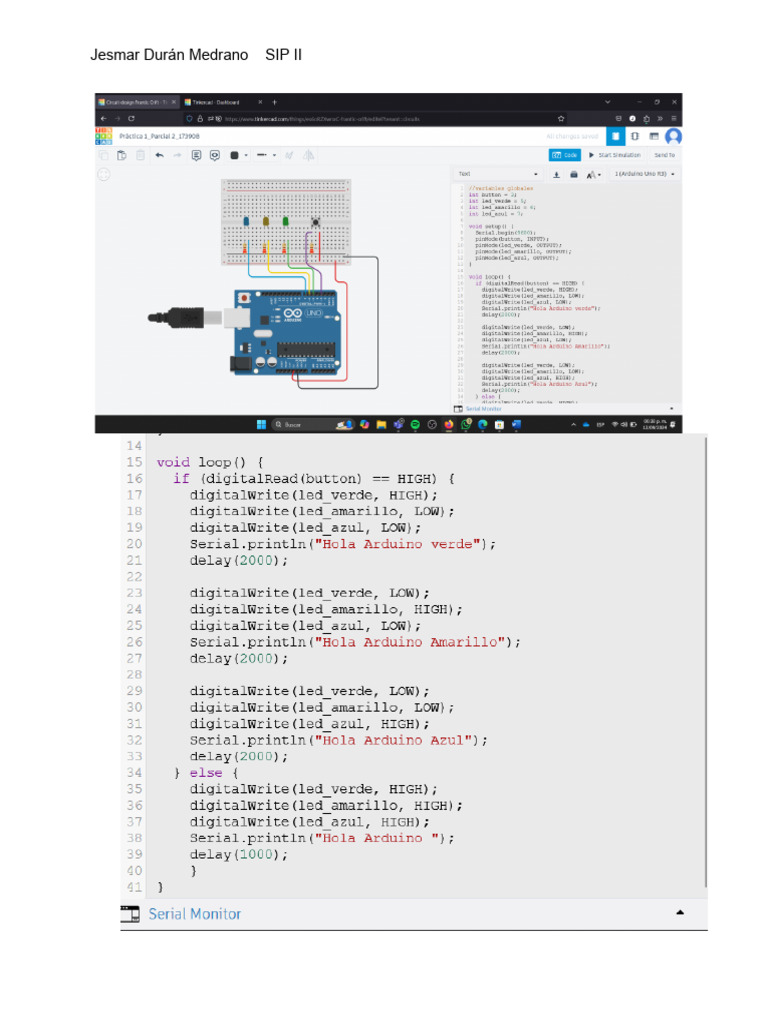This screenshot has height=1024, width=768.
Task: Download the code file
Action: [557, 174]
